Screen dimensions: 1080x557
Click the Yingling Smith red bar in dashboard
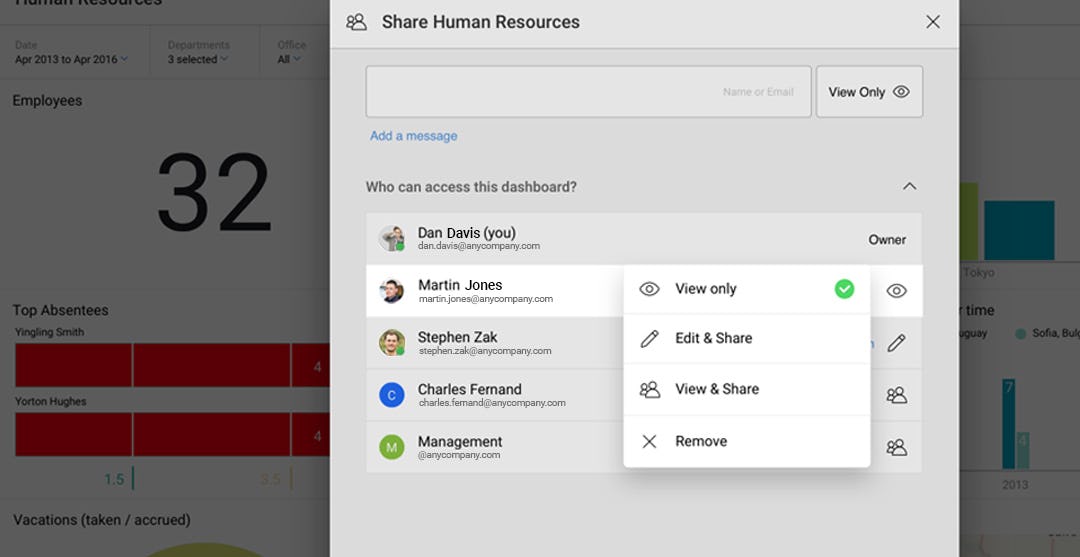[172, 365]
